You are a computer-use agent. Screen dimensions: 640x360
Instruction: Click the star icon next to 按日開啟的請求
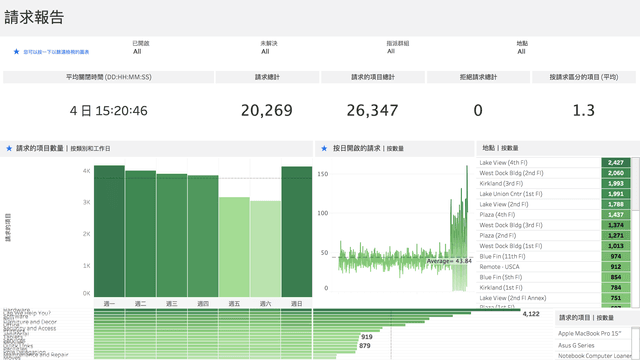[x=324, y=149]
